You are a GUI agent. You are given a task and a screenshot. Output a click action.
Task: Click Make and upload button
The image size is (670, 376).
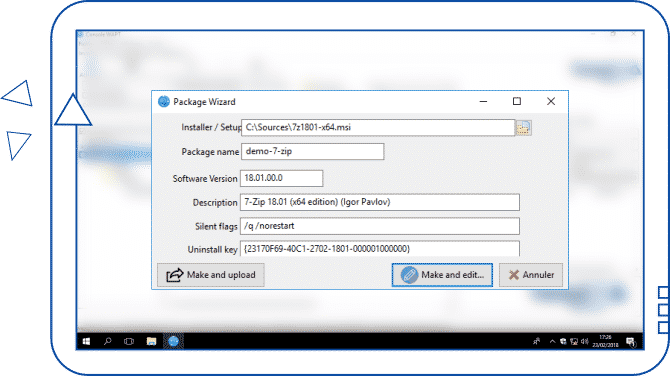(x=211, y=275)
